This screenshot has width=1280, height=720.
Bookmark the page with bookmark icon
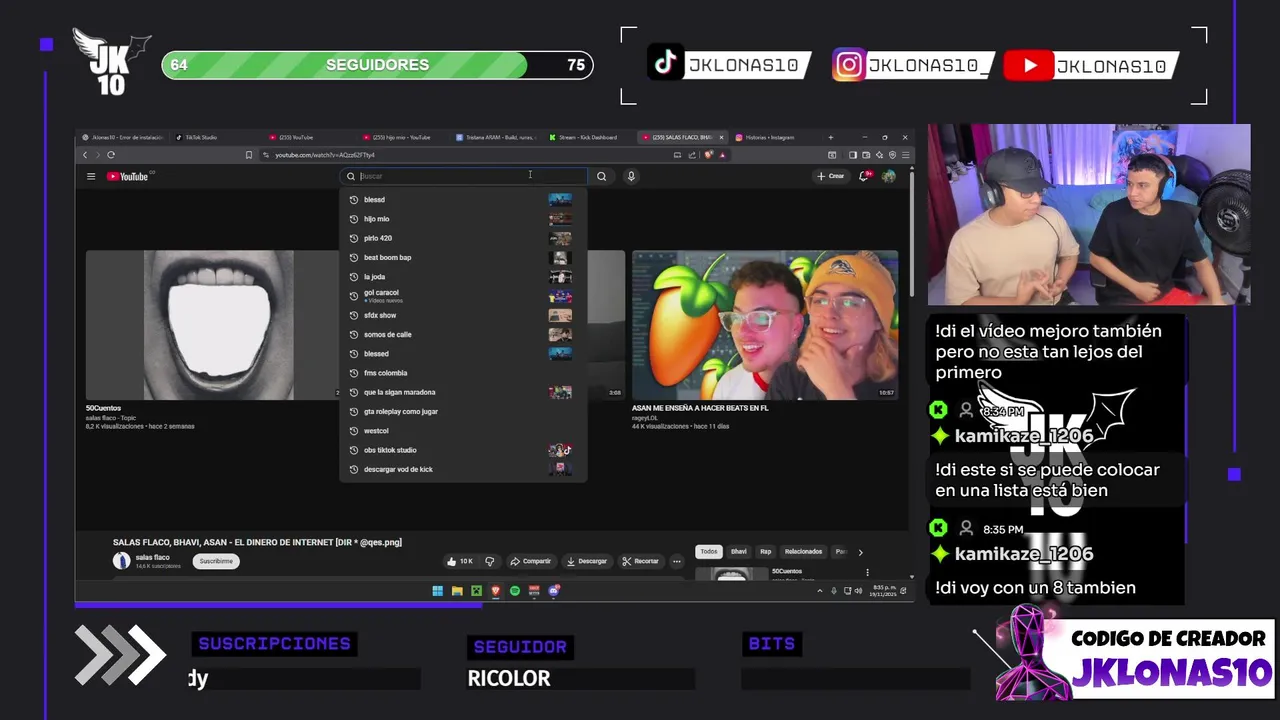pyautogui.click(x=249, y=155)
